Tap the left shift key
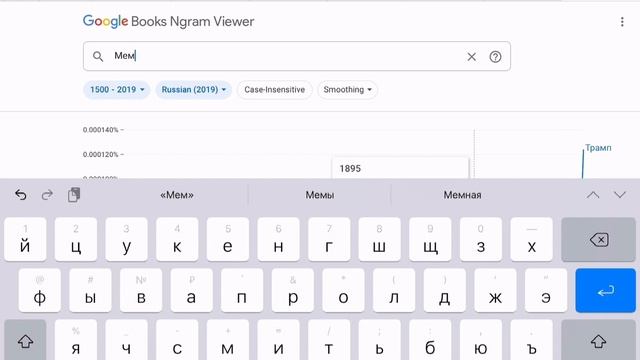The height and width of the screenshot is (360, 640). point(25,340)
